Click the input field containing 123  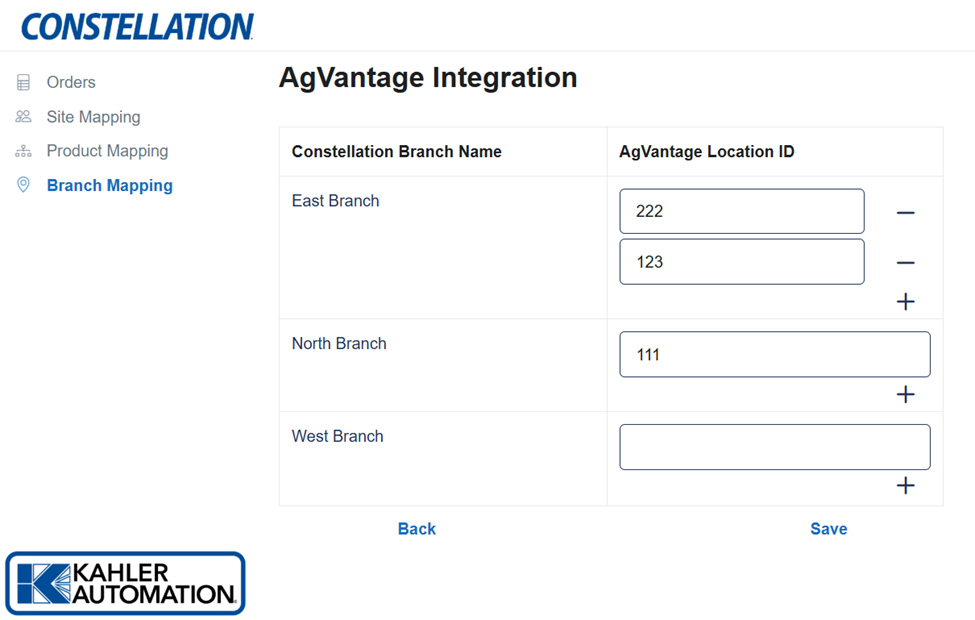click(x=741, y=262)
